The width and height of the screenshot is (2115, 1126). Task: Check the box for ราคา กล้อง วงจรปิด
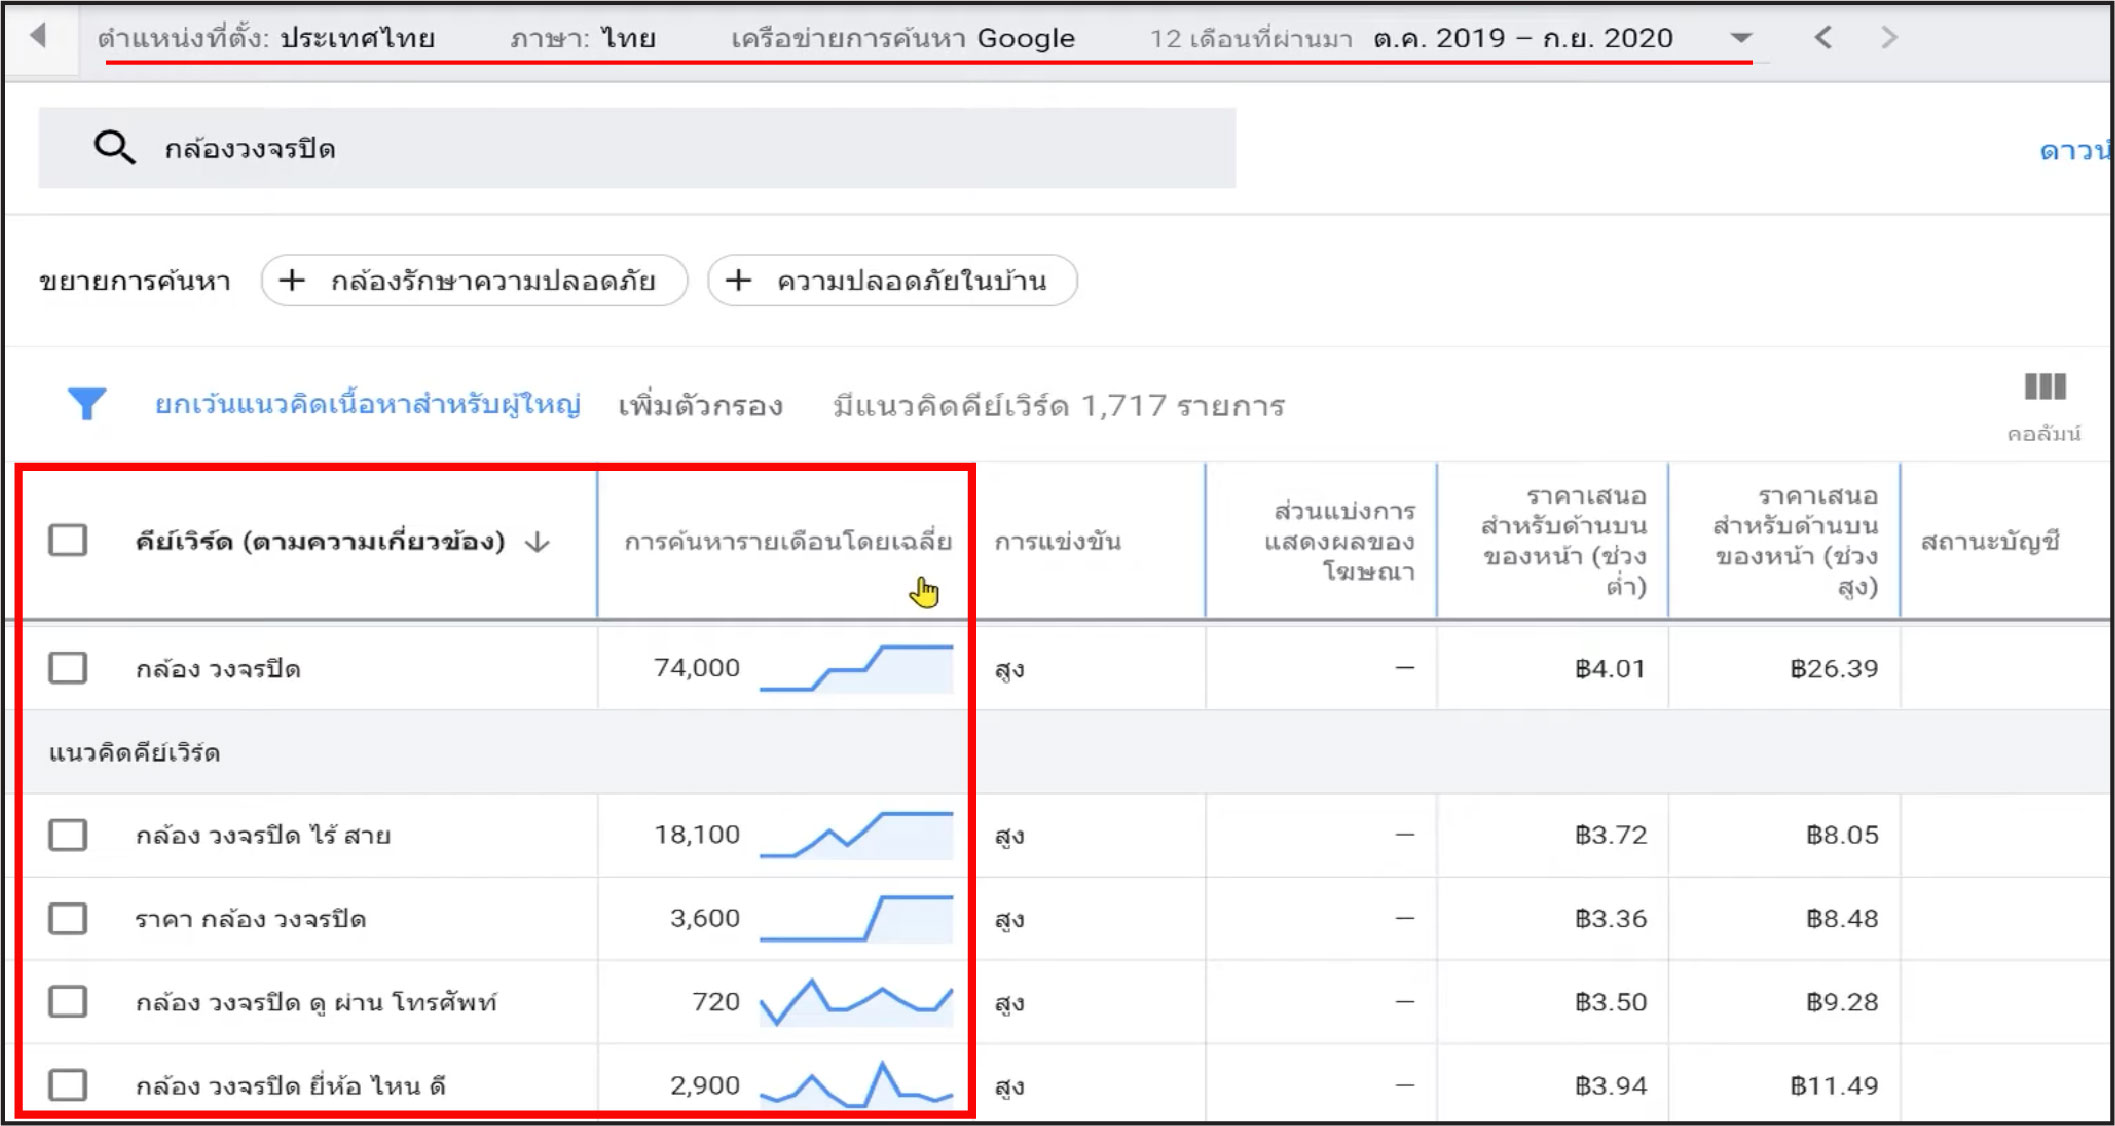pyautogui.click(x=68, y=918)
